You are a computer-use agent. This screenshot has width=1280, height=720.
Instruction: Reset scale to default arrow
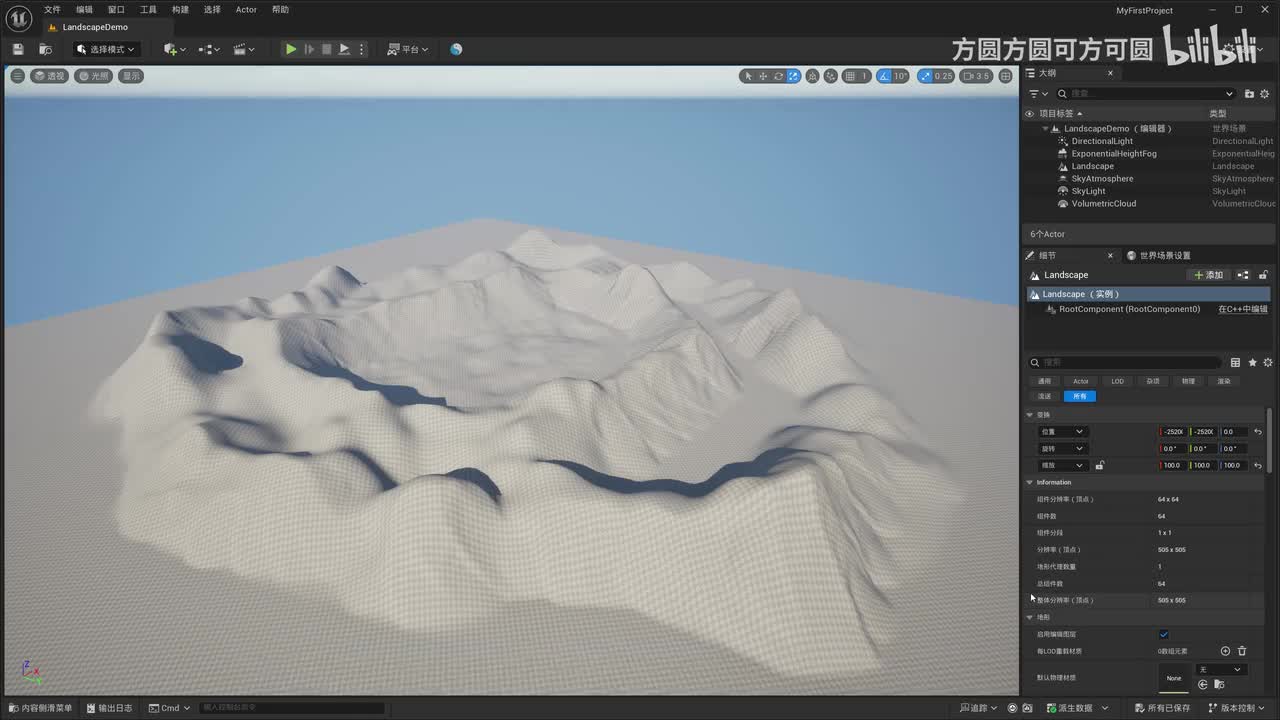1258,465
